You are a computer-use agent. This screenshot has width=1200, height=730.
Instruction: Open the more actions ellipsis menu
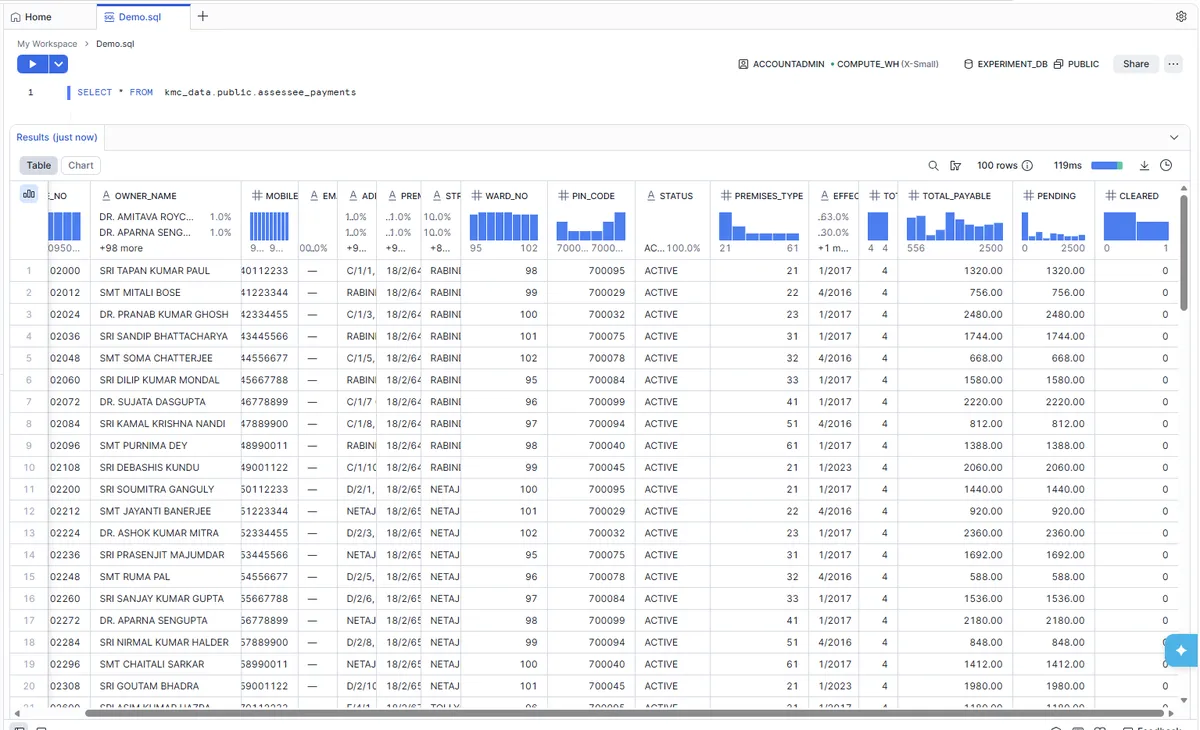[x=1173, y=63]
